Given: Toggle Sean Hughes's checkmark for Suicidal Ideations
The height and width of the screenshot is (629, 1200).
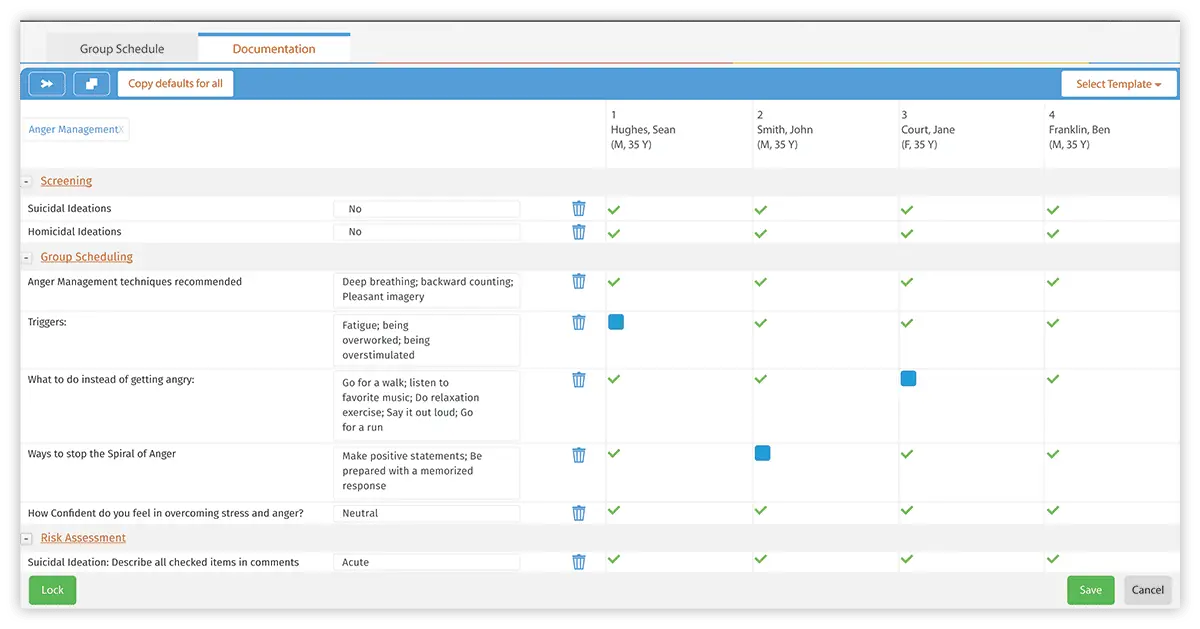Looking at the screenshot, I should point(613,208).
